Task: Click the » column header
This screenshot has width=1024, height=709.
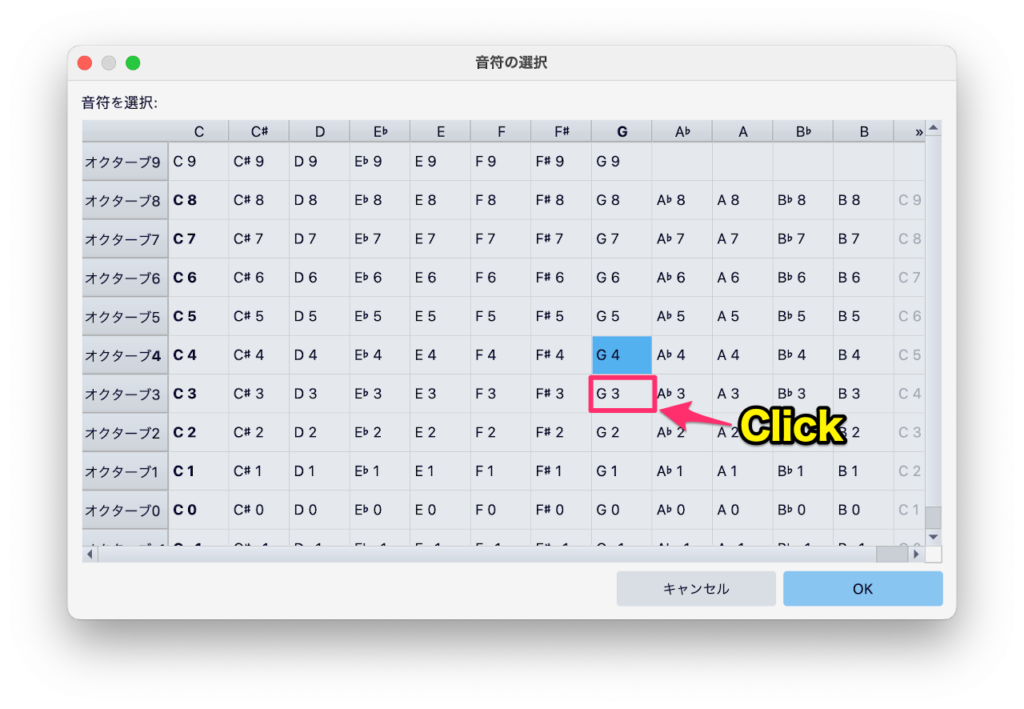Action: pos(917,132)
